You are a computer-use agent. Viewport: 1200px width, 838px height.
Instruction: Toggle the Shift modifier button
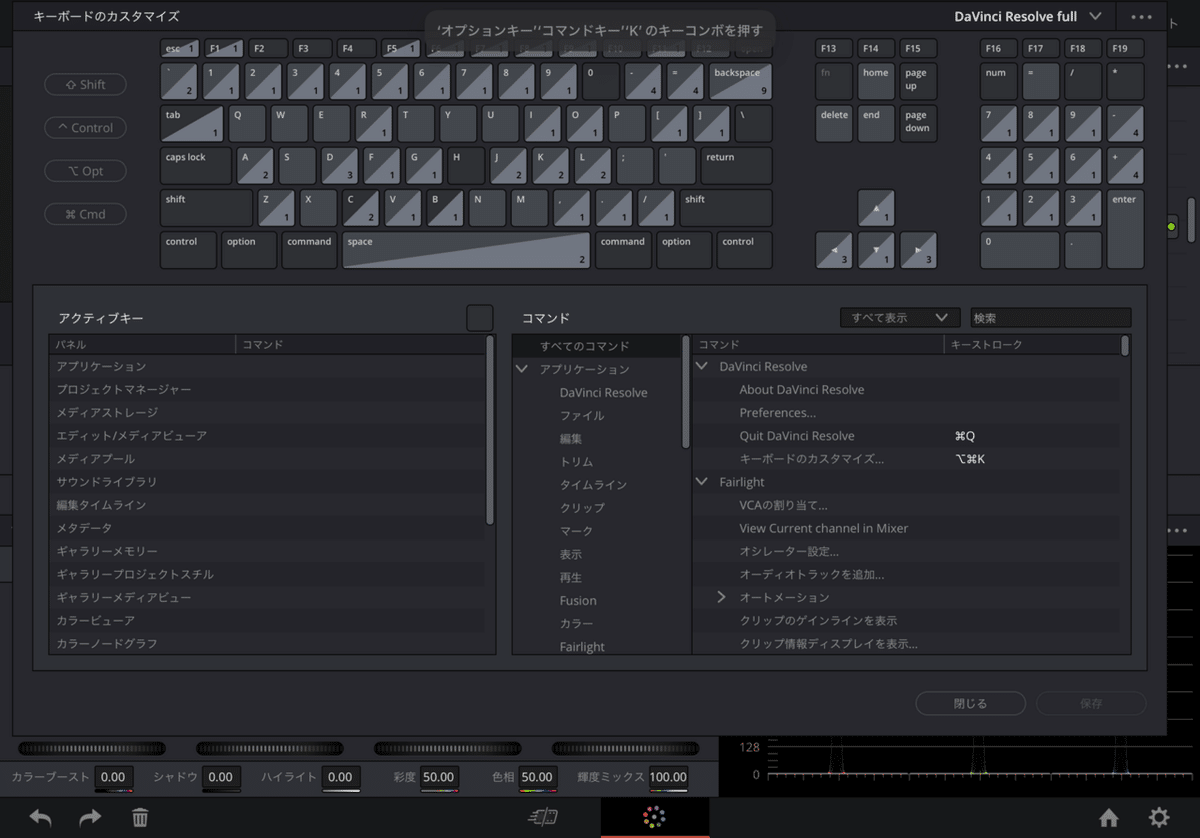point(86,85)
